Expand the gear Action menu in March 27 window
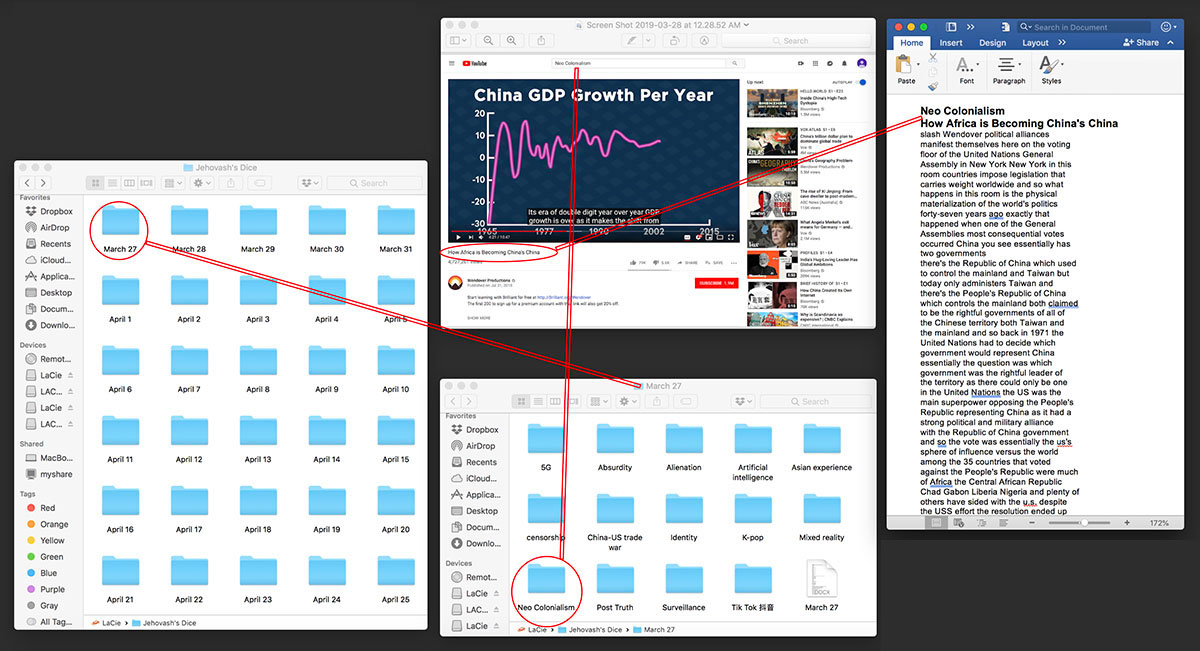1200x651 pixels. (627, 401)
